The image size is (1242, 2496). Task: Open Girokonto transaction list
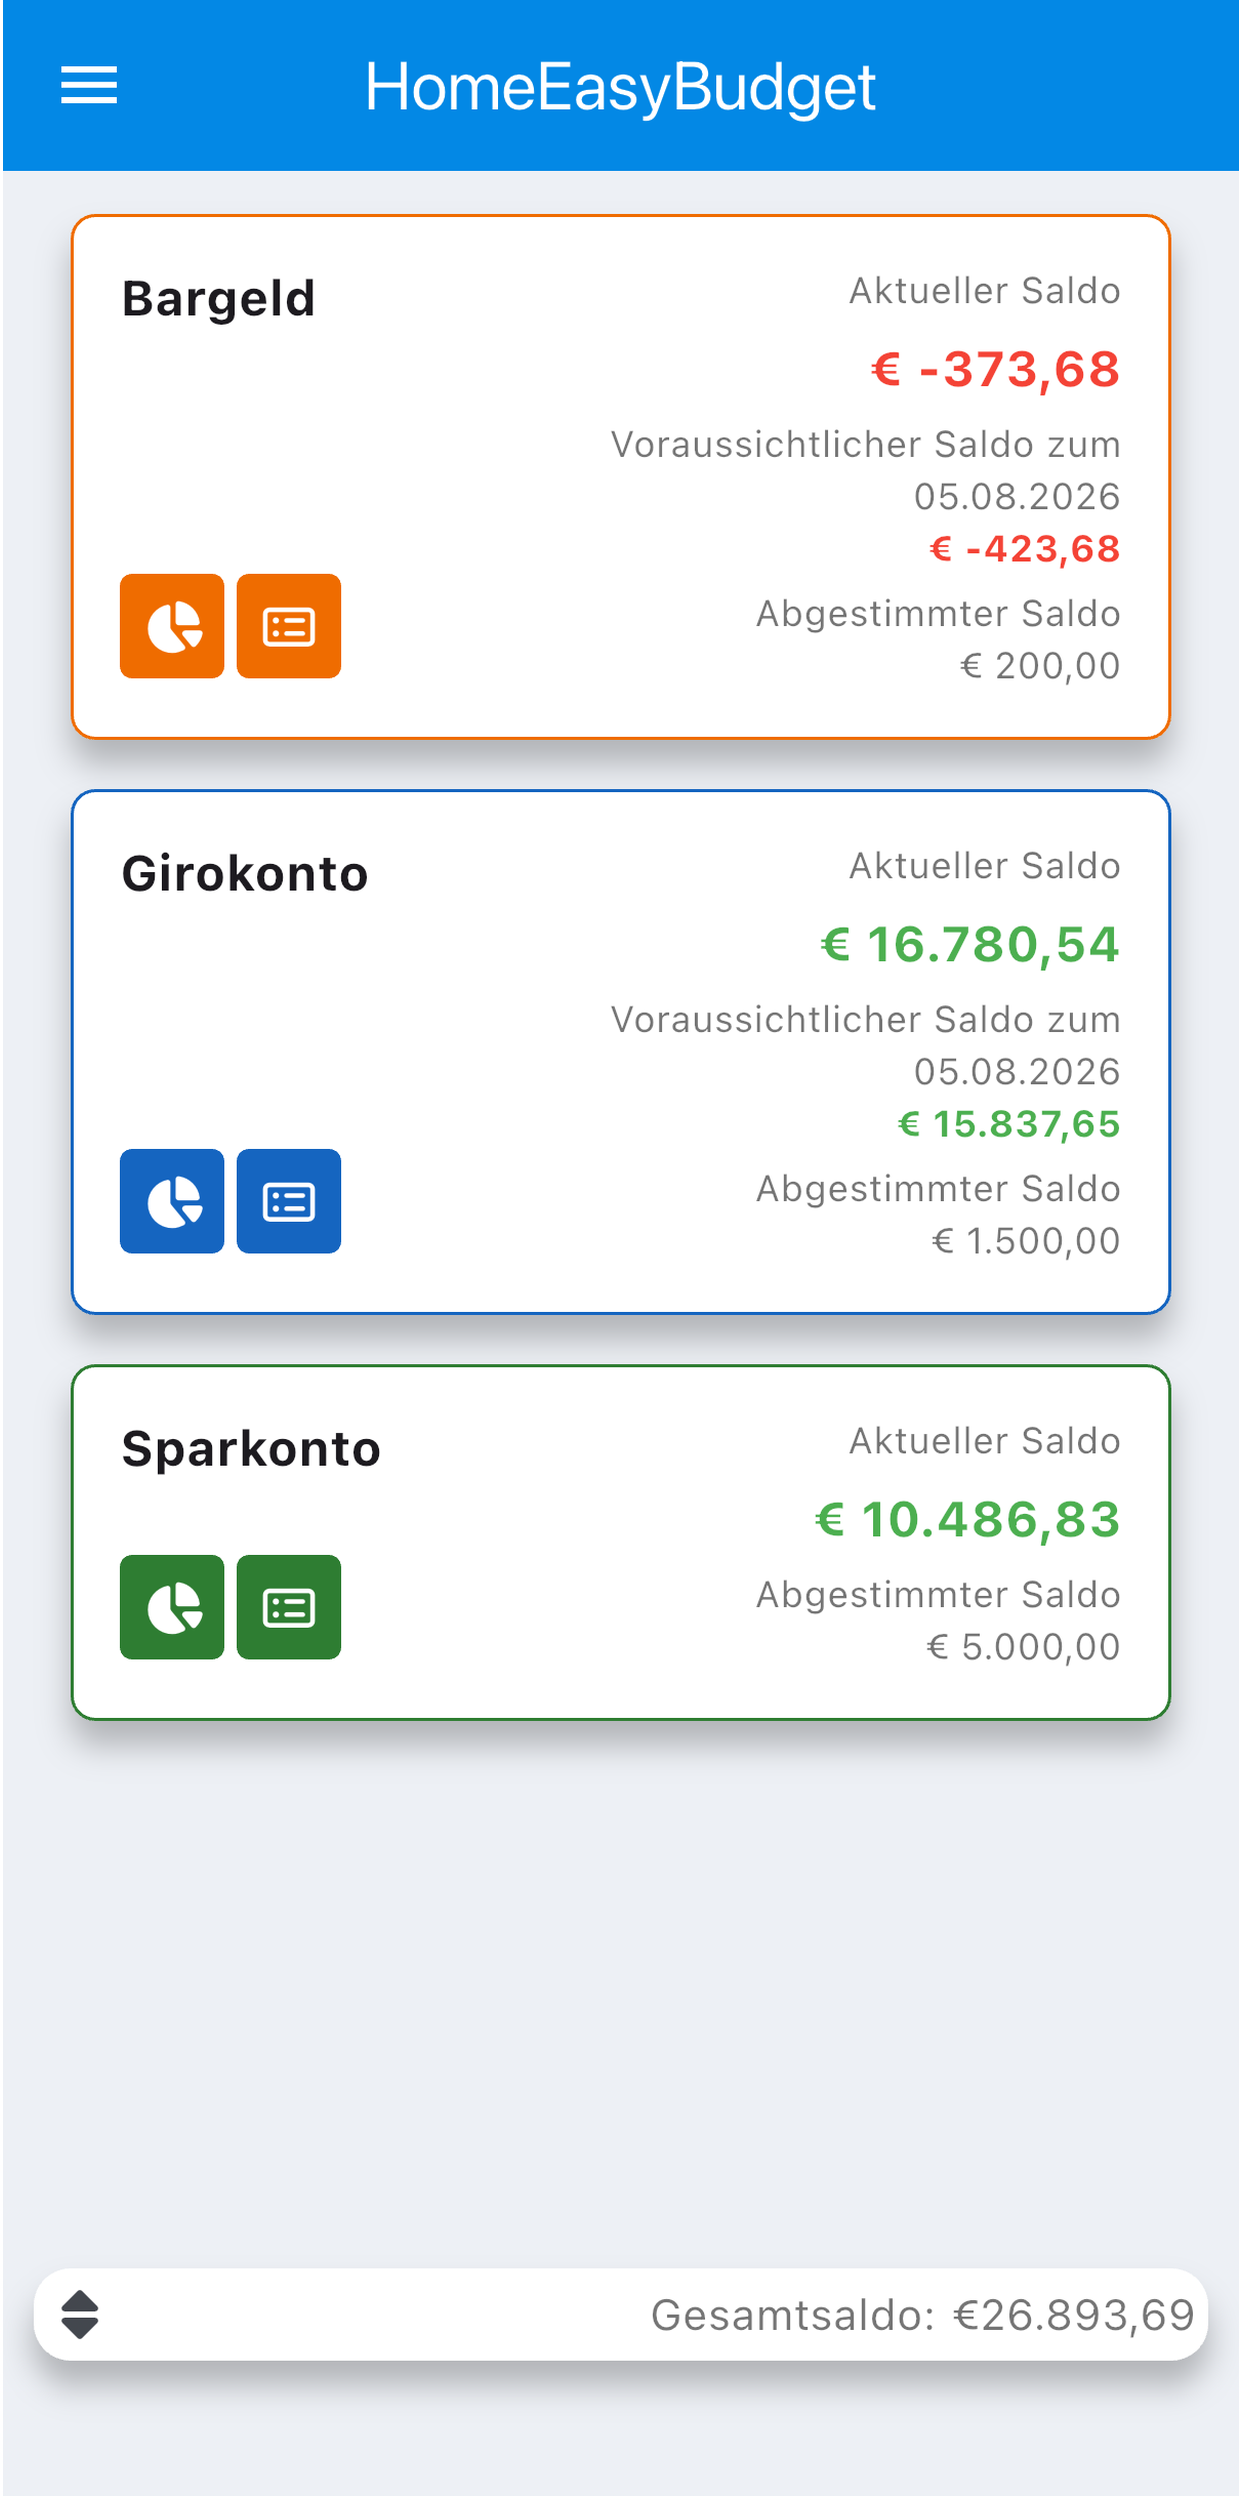click(289, 1201)
